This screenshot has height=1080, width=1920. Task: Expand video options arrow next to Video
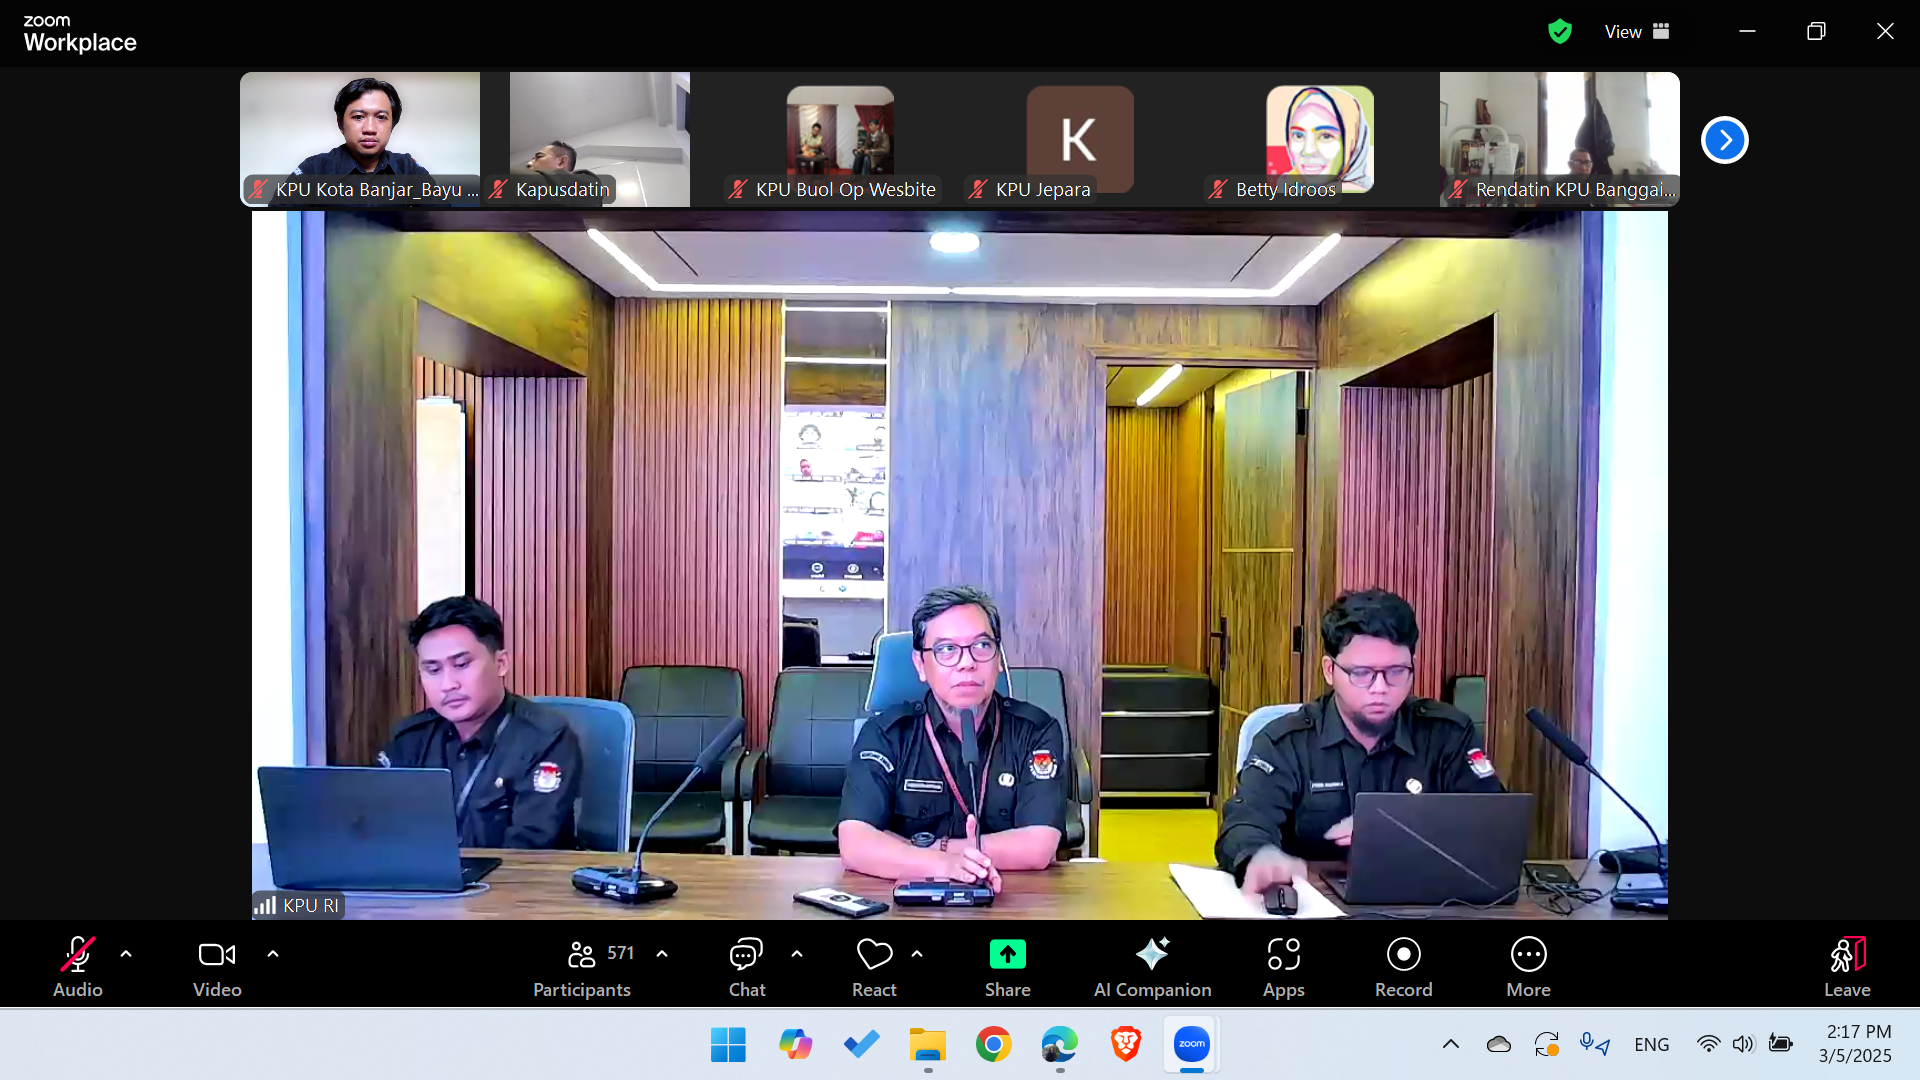click(x=273, y=954)
